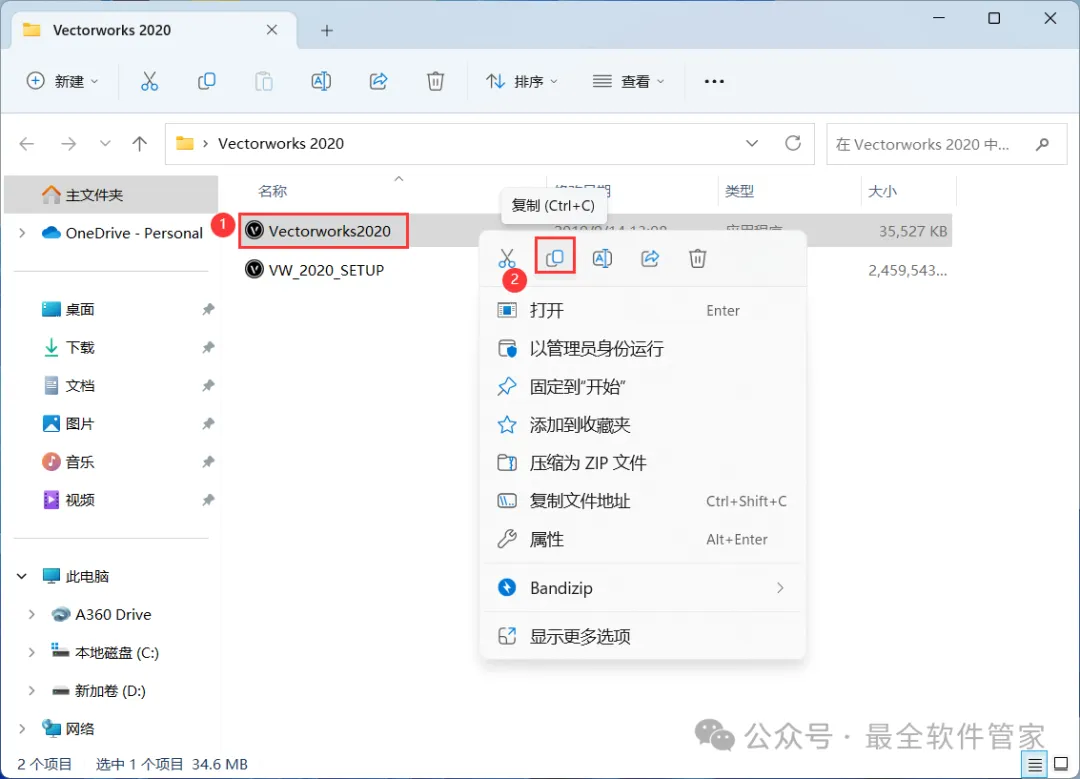Image resolution: width=1080 pixels, height=779 pixels.
Task: Choose 压缩为 ZIP 文件 menu entry
Action: [x=642, y=463]
